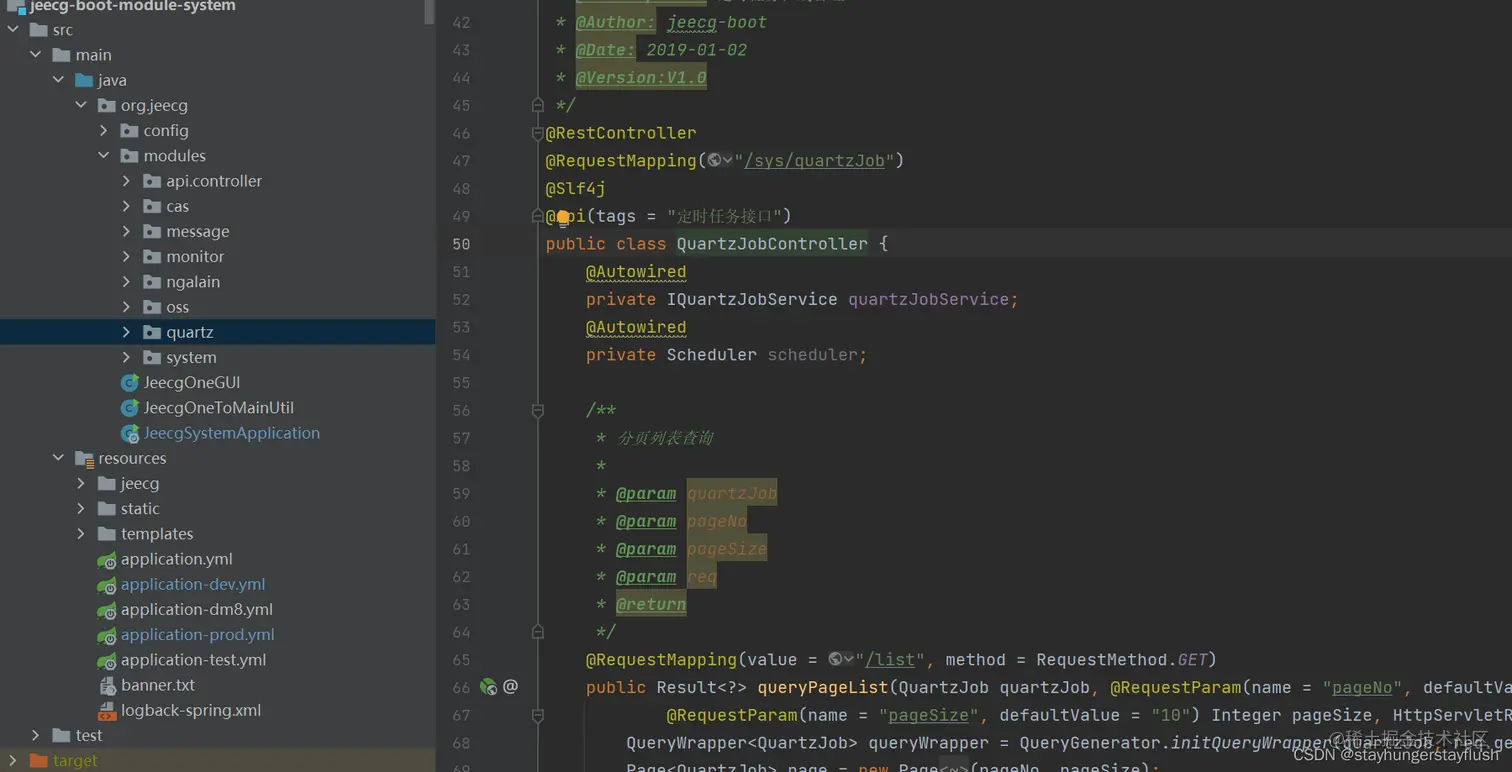The image size is (1512, 772).
Task: Open the URL globe dropdown before "/sys/quartzJob"
Action: coord(721,161)
